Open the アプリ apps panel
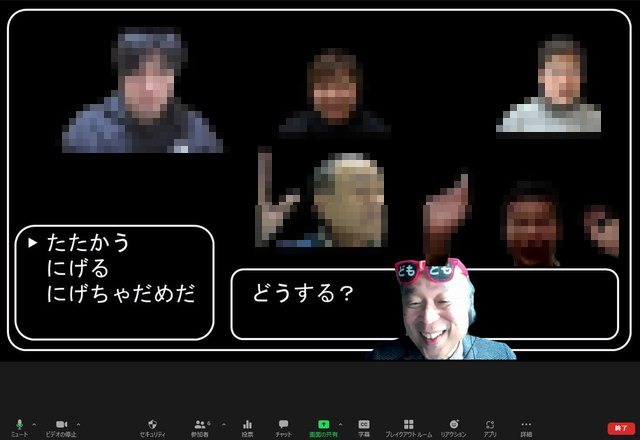Viewport: 640px width, 440px height. [490, 428]
